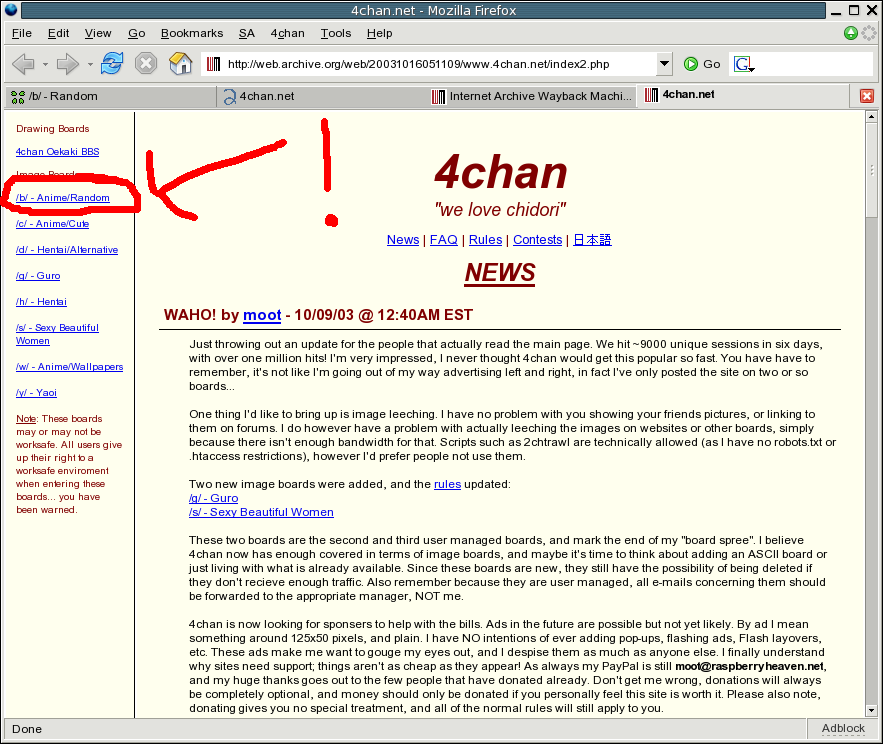Click the 4chan title logo

(501, 172)
